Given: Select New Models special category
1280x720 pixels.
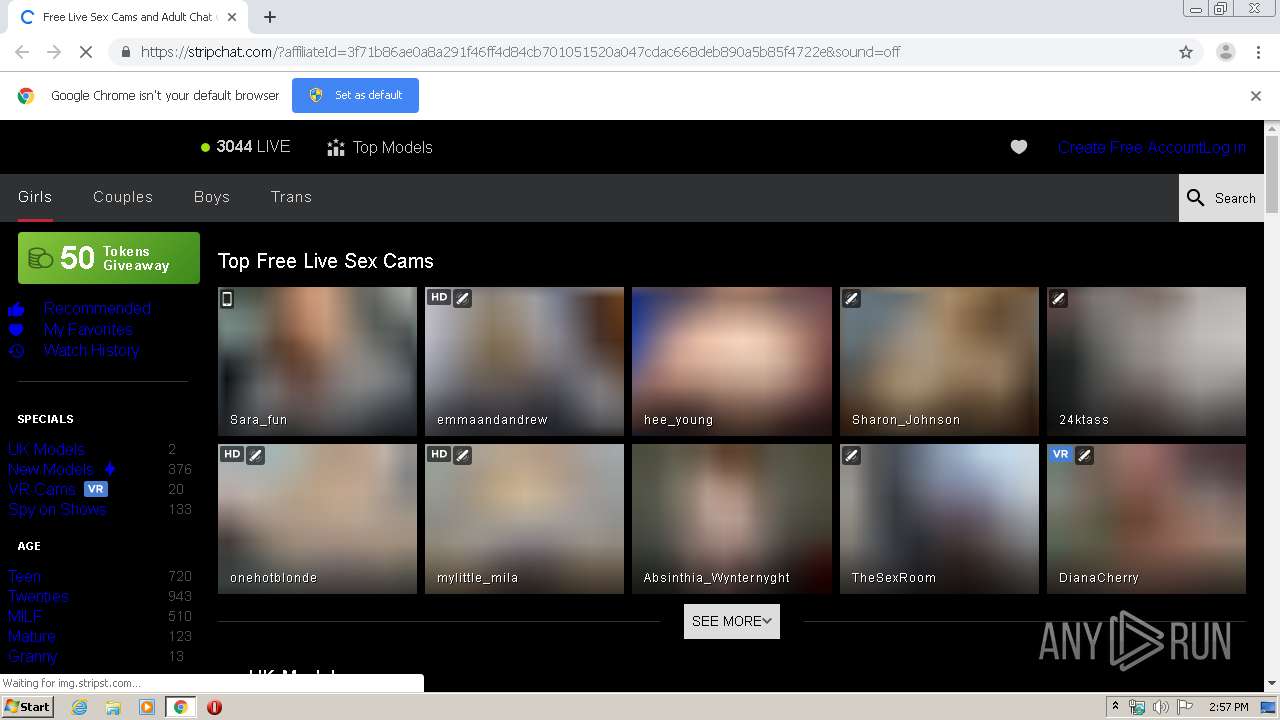Looking at the screenshot, I should 51,469.
